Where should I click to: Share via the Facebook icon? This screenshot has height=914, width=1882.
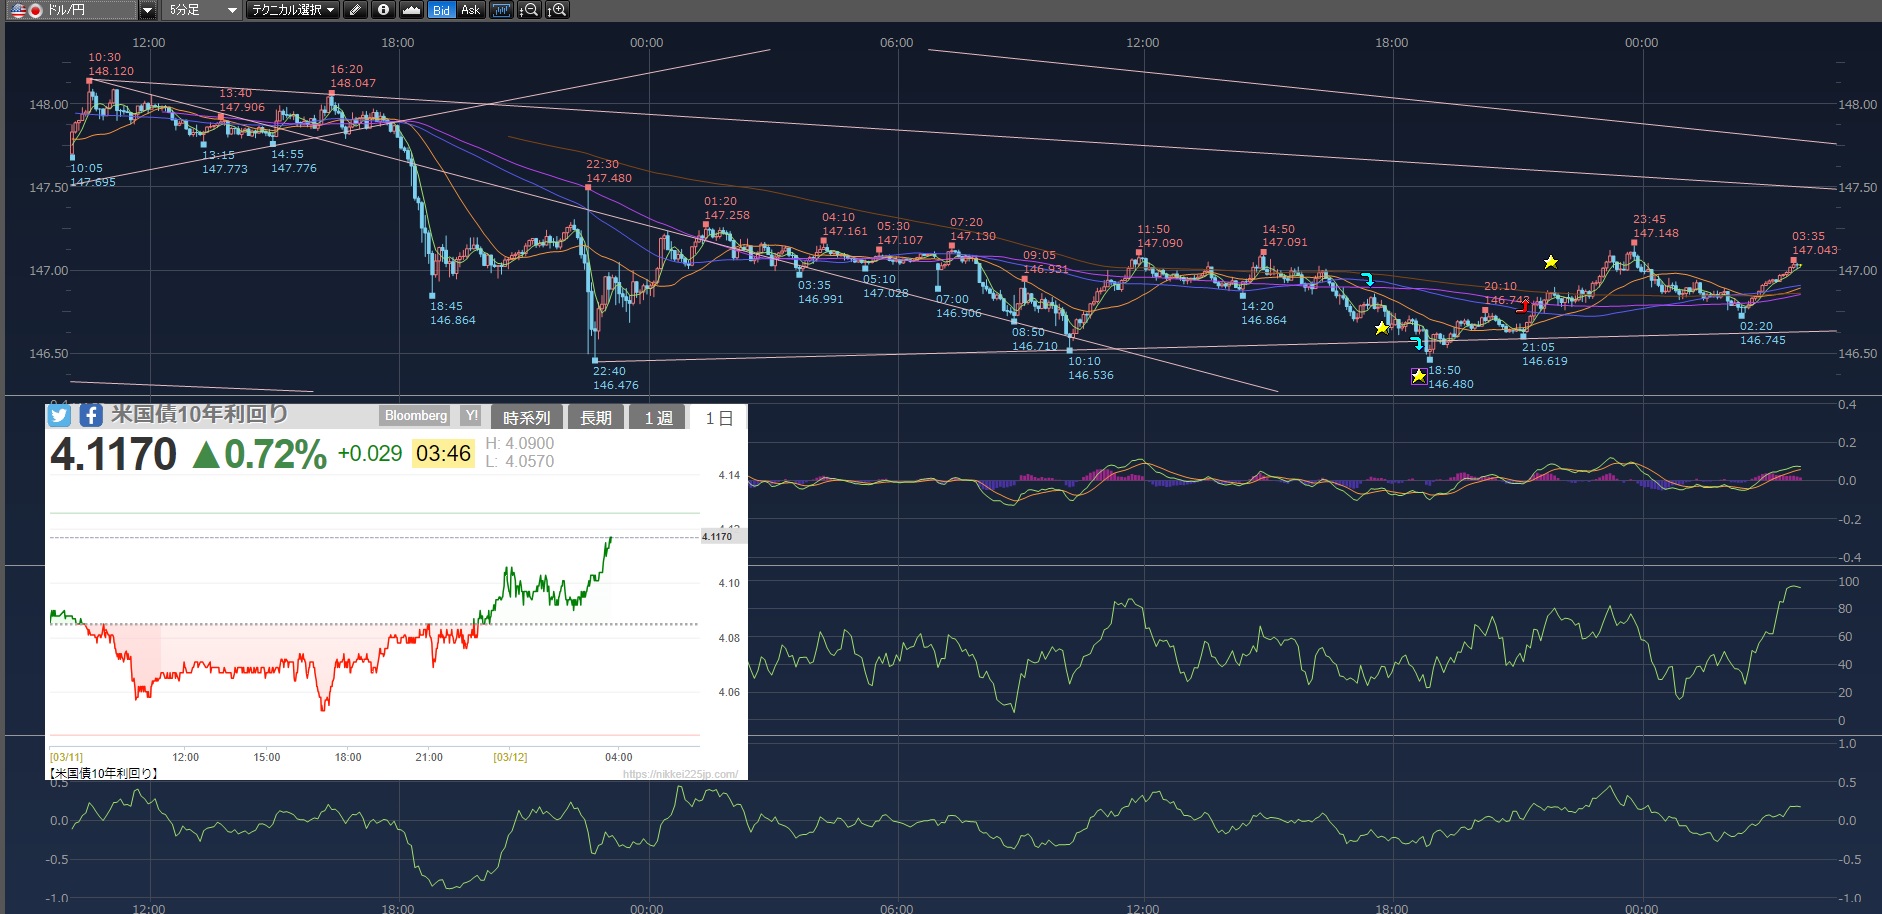[91, 416]
